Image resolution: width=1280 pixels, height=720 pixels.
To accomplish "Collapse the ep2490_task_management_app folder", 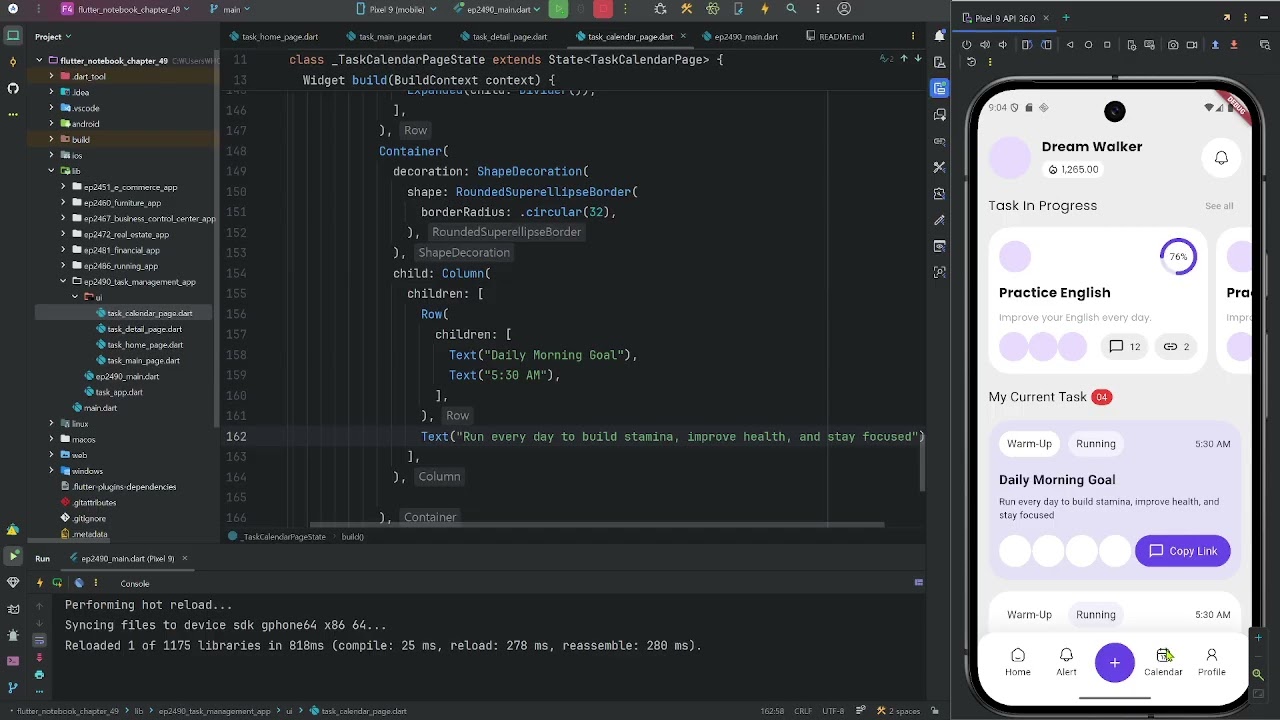I will coord(63,281).
